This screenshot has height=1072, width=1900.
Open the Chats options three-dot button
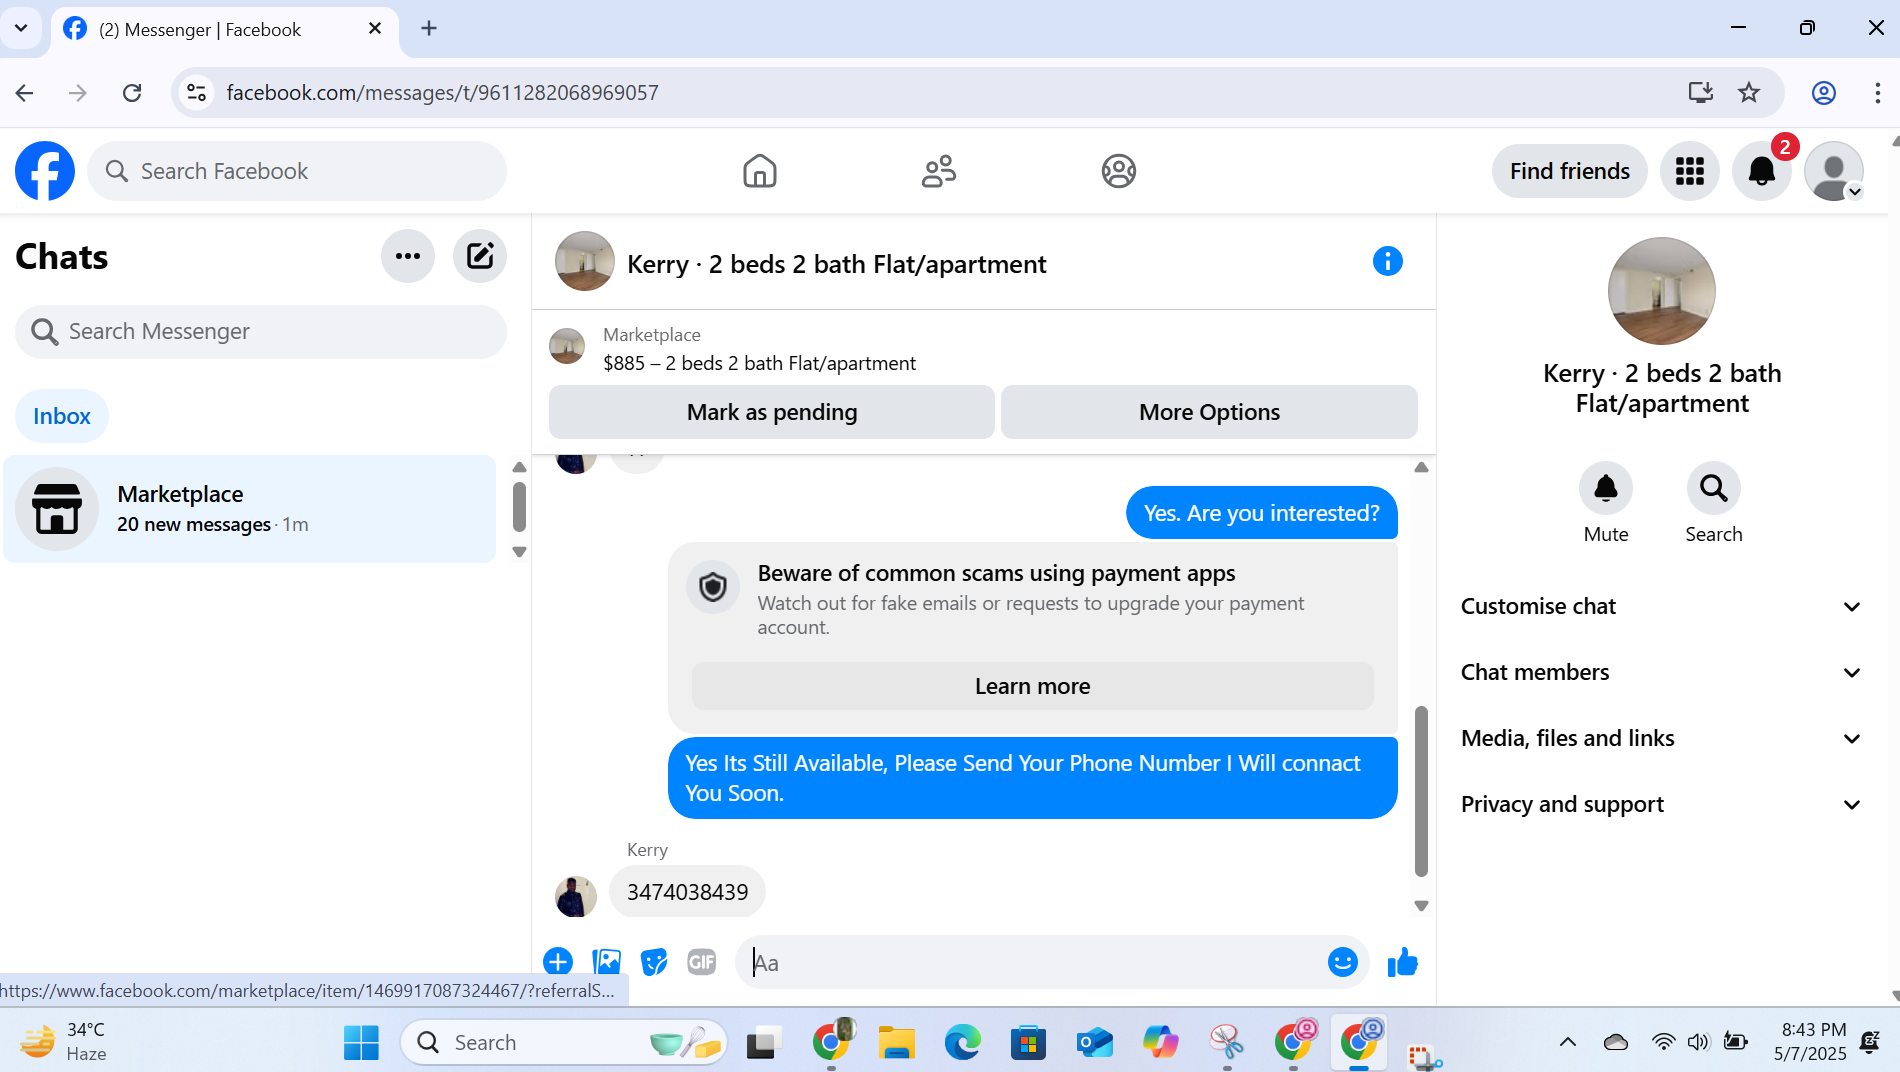click(x=408, y=256)
